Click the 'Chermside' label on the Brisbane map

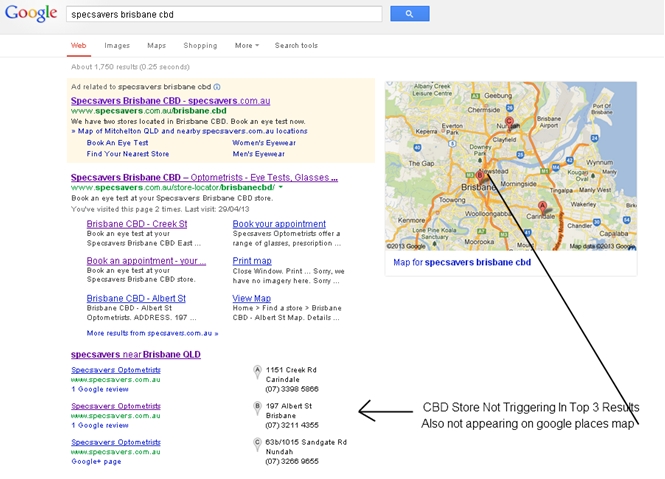[483, 110]
